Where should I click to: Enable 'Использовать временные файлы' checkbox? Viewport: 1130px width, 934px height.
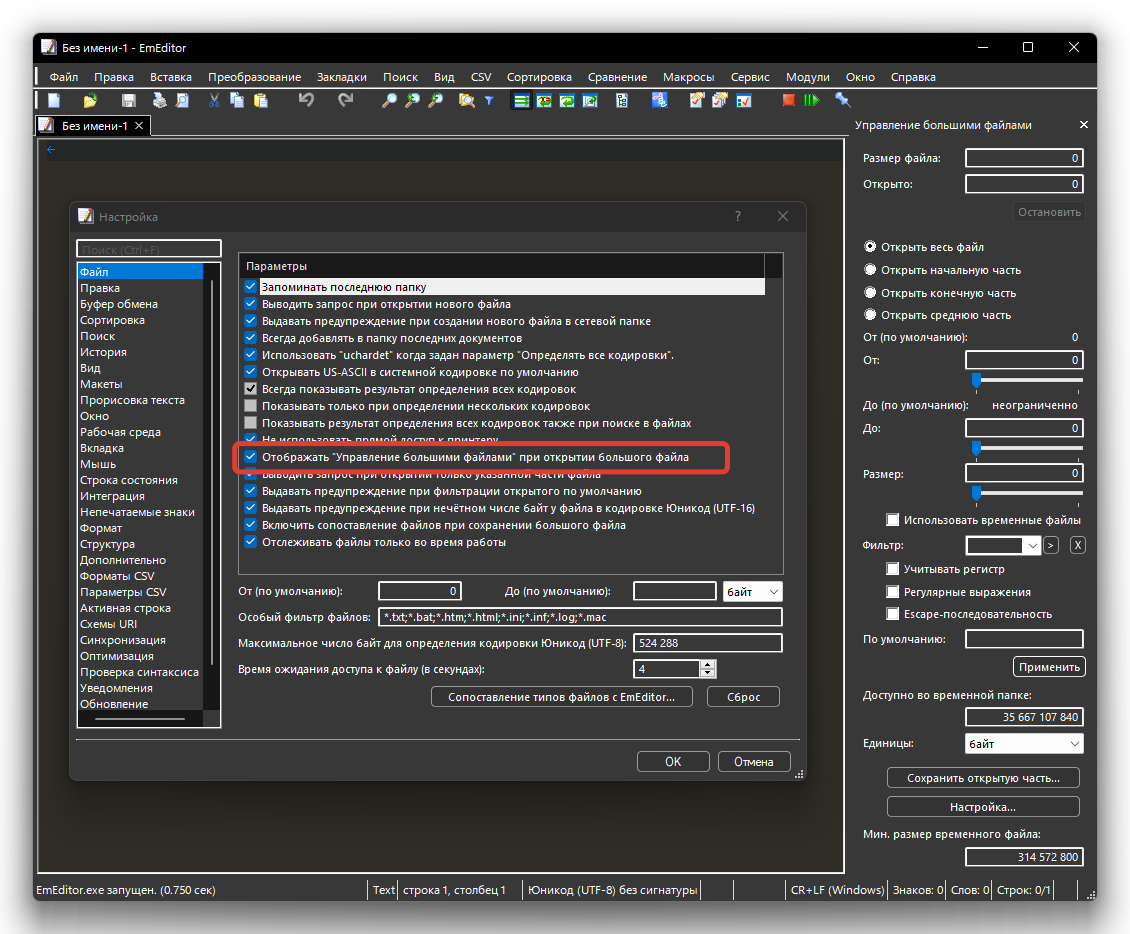(892, 520)
